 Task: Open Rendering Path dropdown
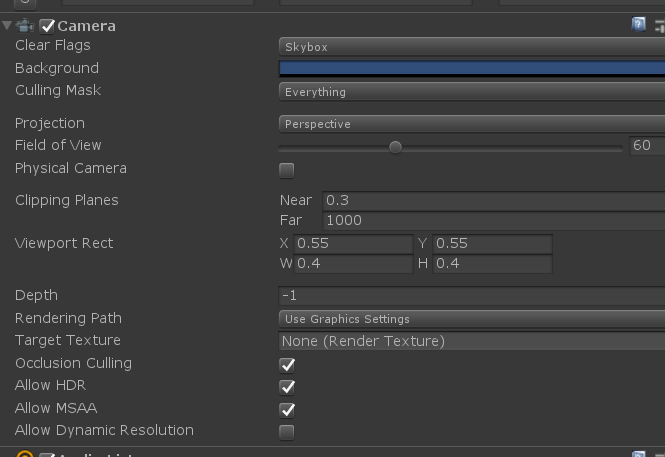[x=472, y=319]
